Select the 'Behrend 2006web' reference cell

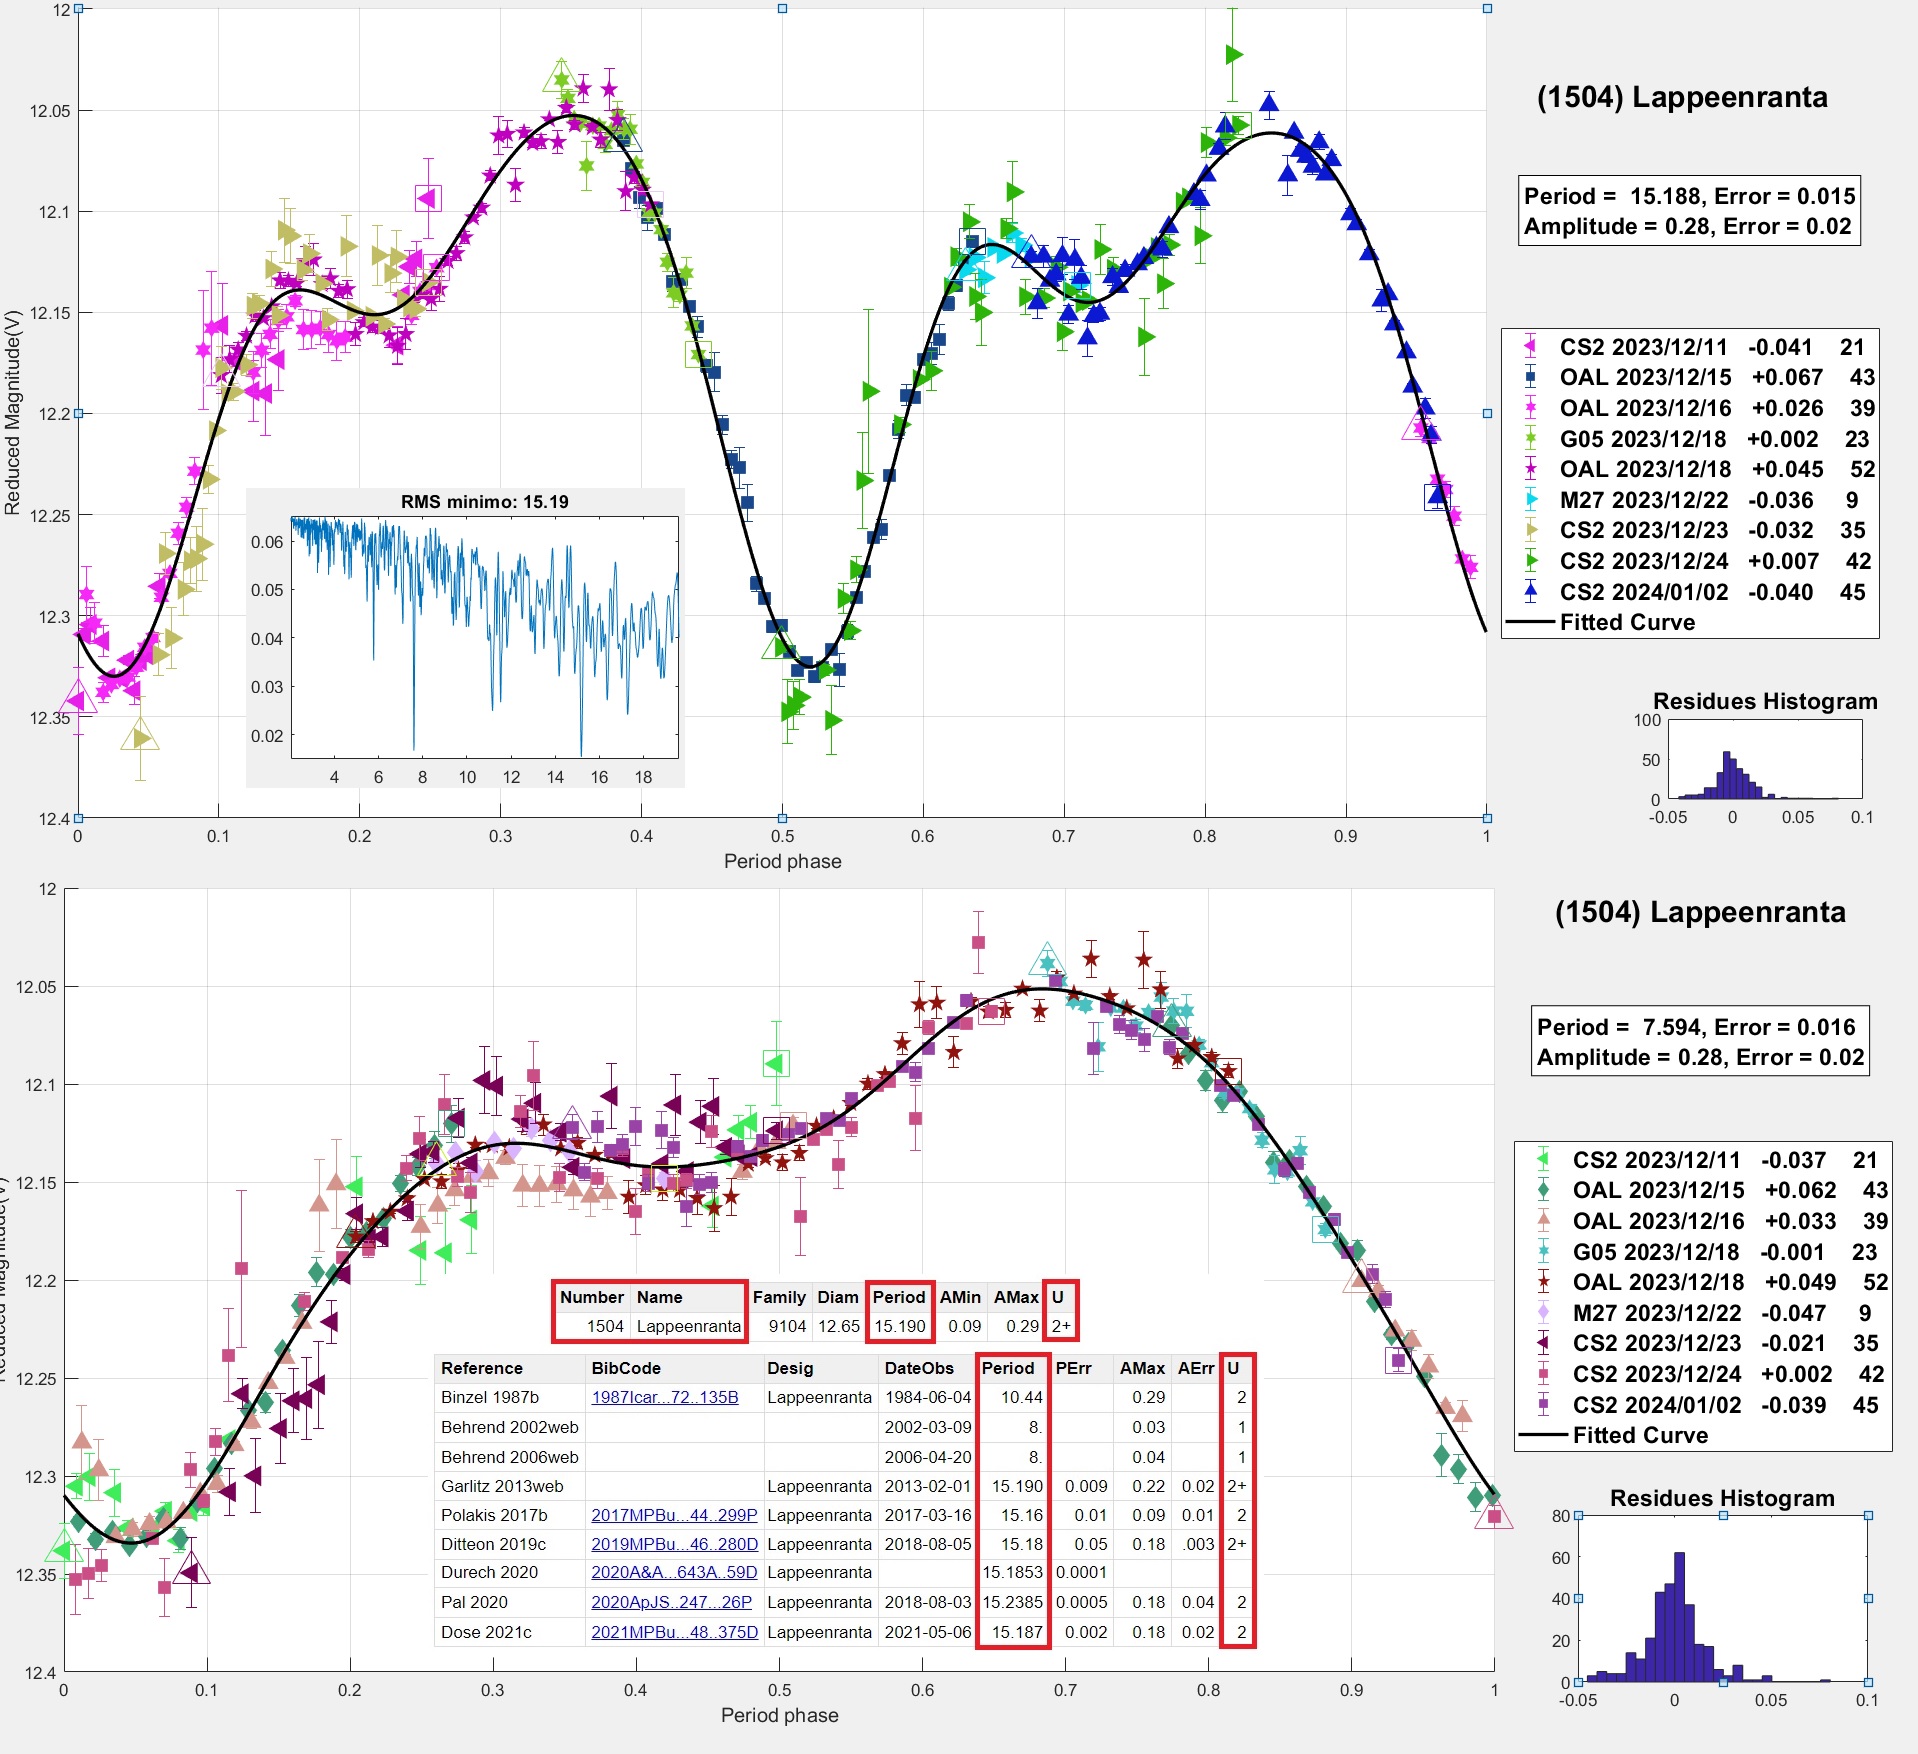point(510,1457)
